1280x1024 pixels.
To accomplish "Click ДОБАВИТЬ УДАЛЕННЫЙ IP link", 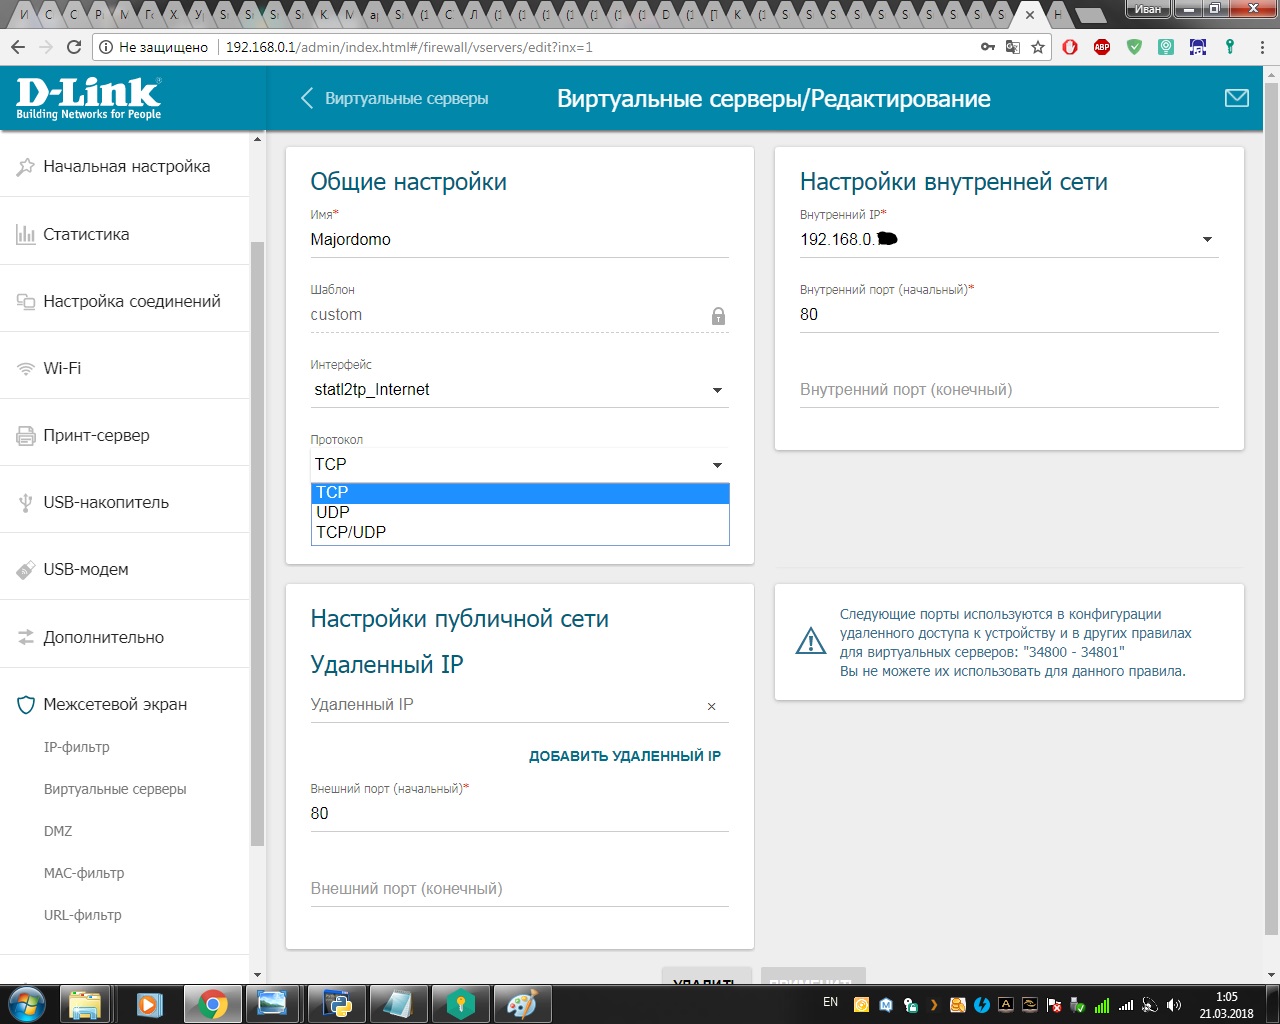I will [624, 756].
